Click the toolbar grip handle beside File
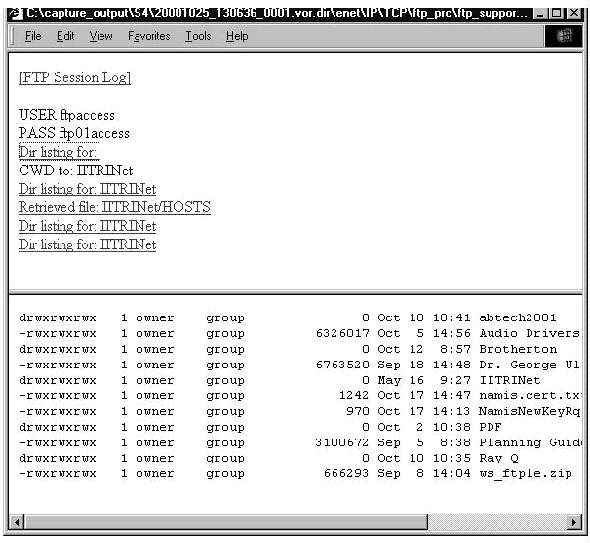590x543 pixels. tap(13, 36)
